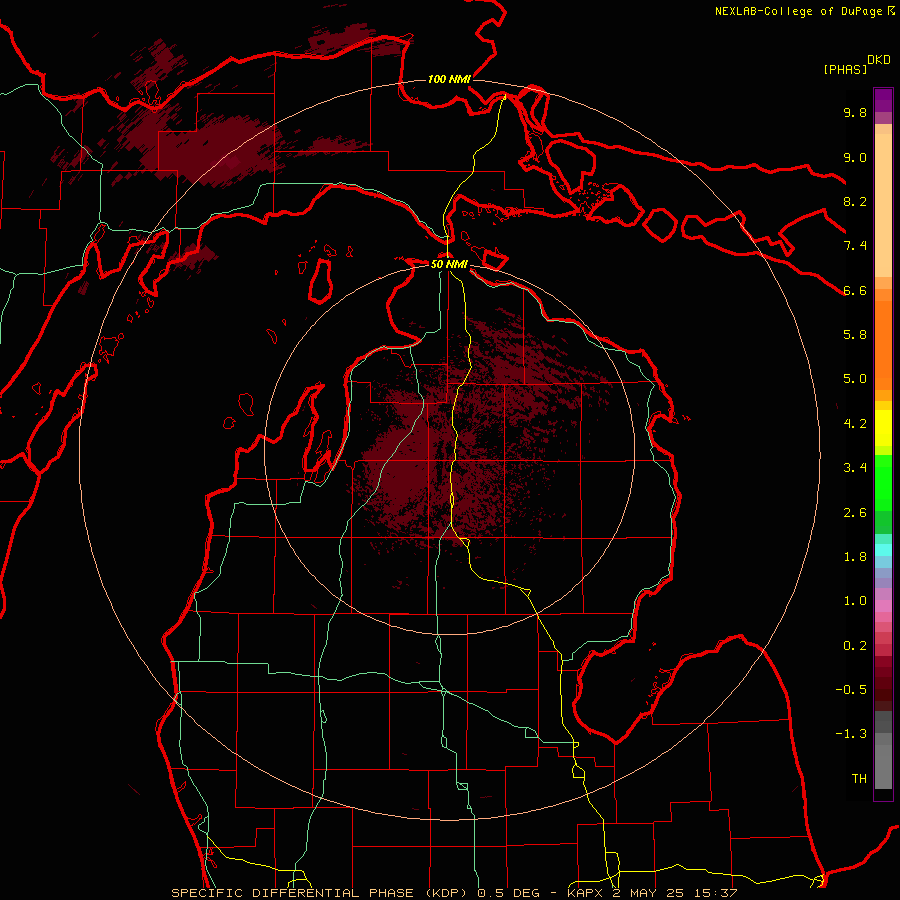
Task: Click the 0.2 scale value
Action: click(855, 646)
